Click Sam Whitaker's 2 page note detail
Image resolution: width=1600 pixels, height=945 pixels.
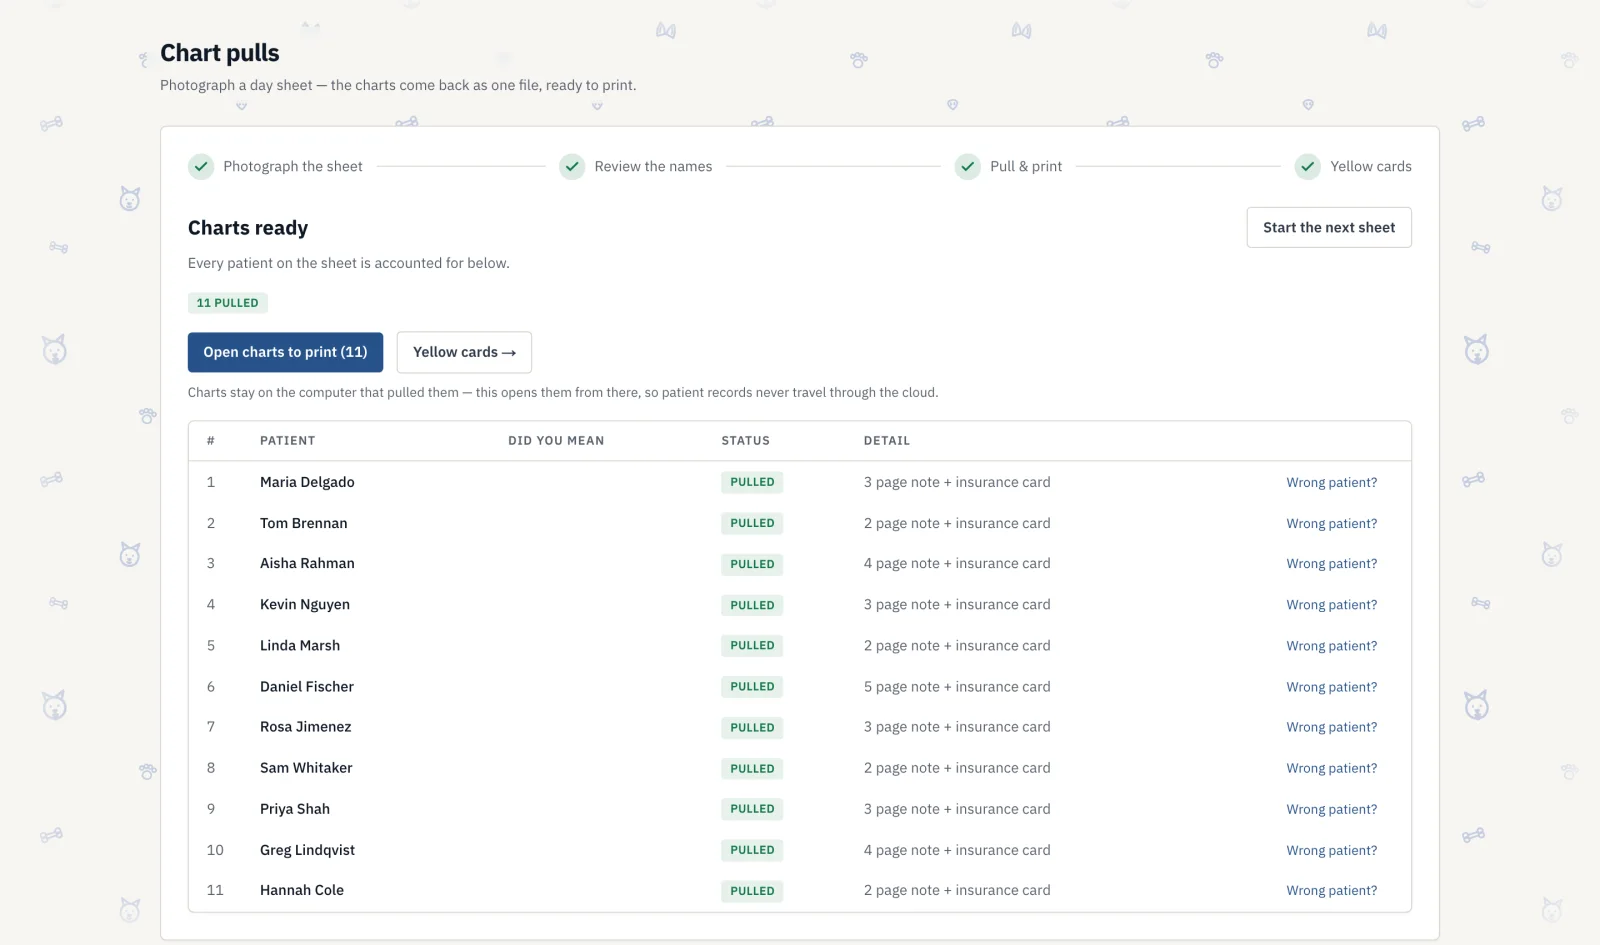coord(957,768)
